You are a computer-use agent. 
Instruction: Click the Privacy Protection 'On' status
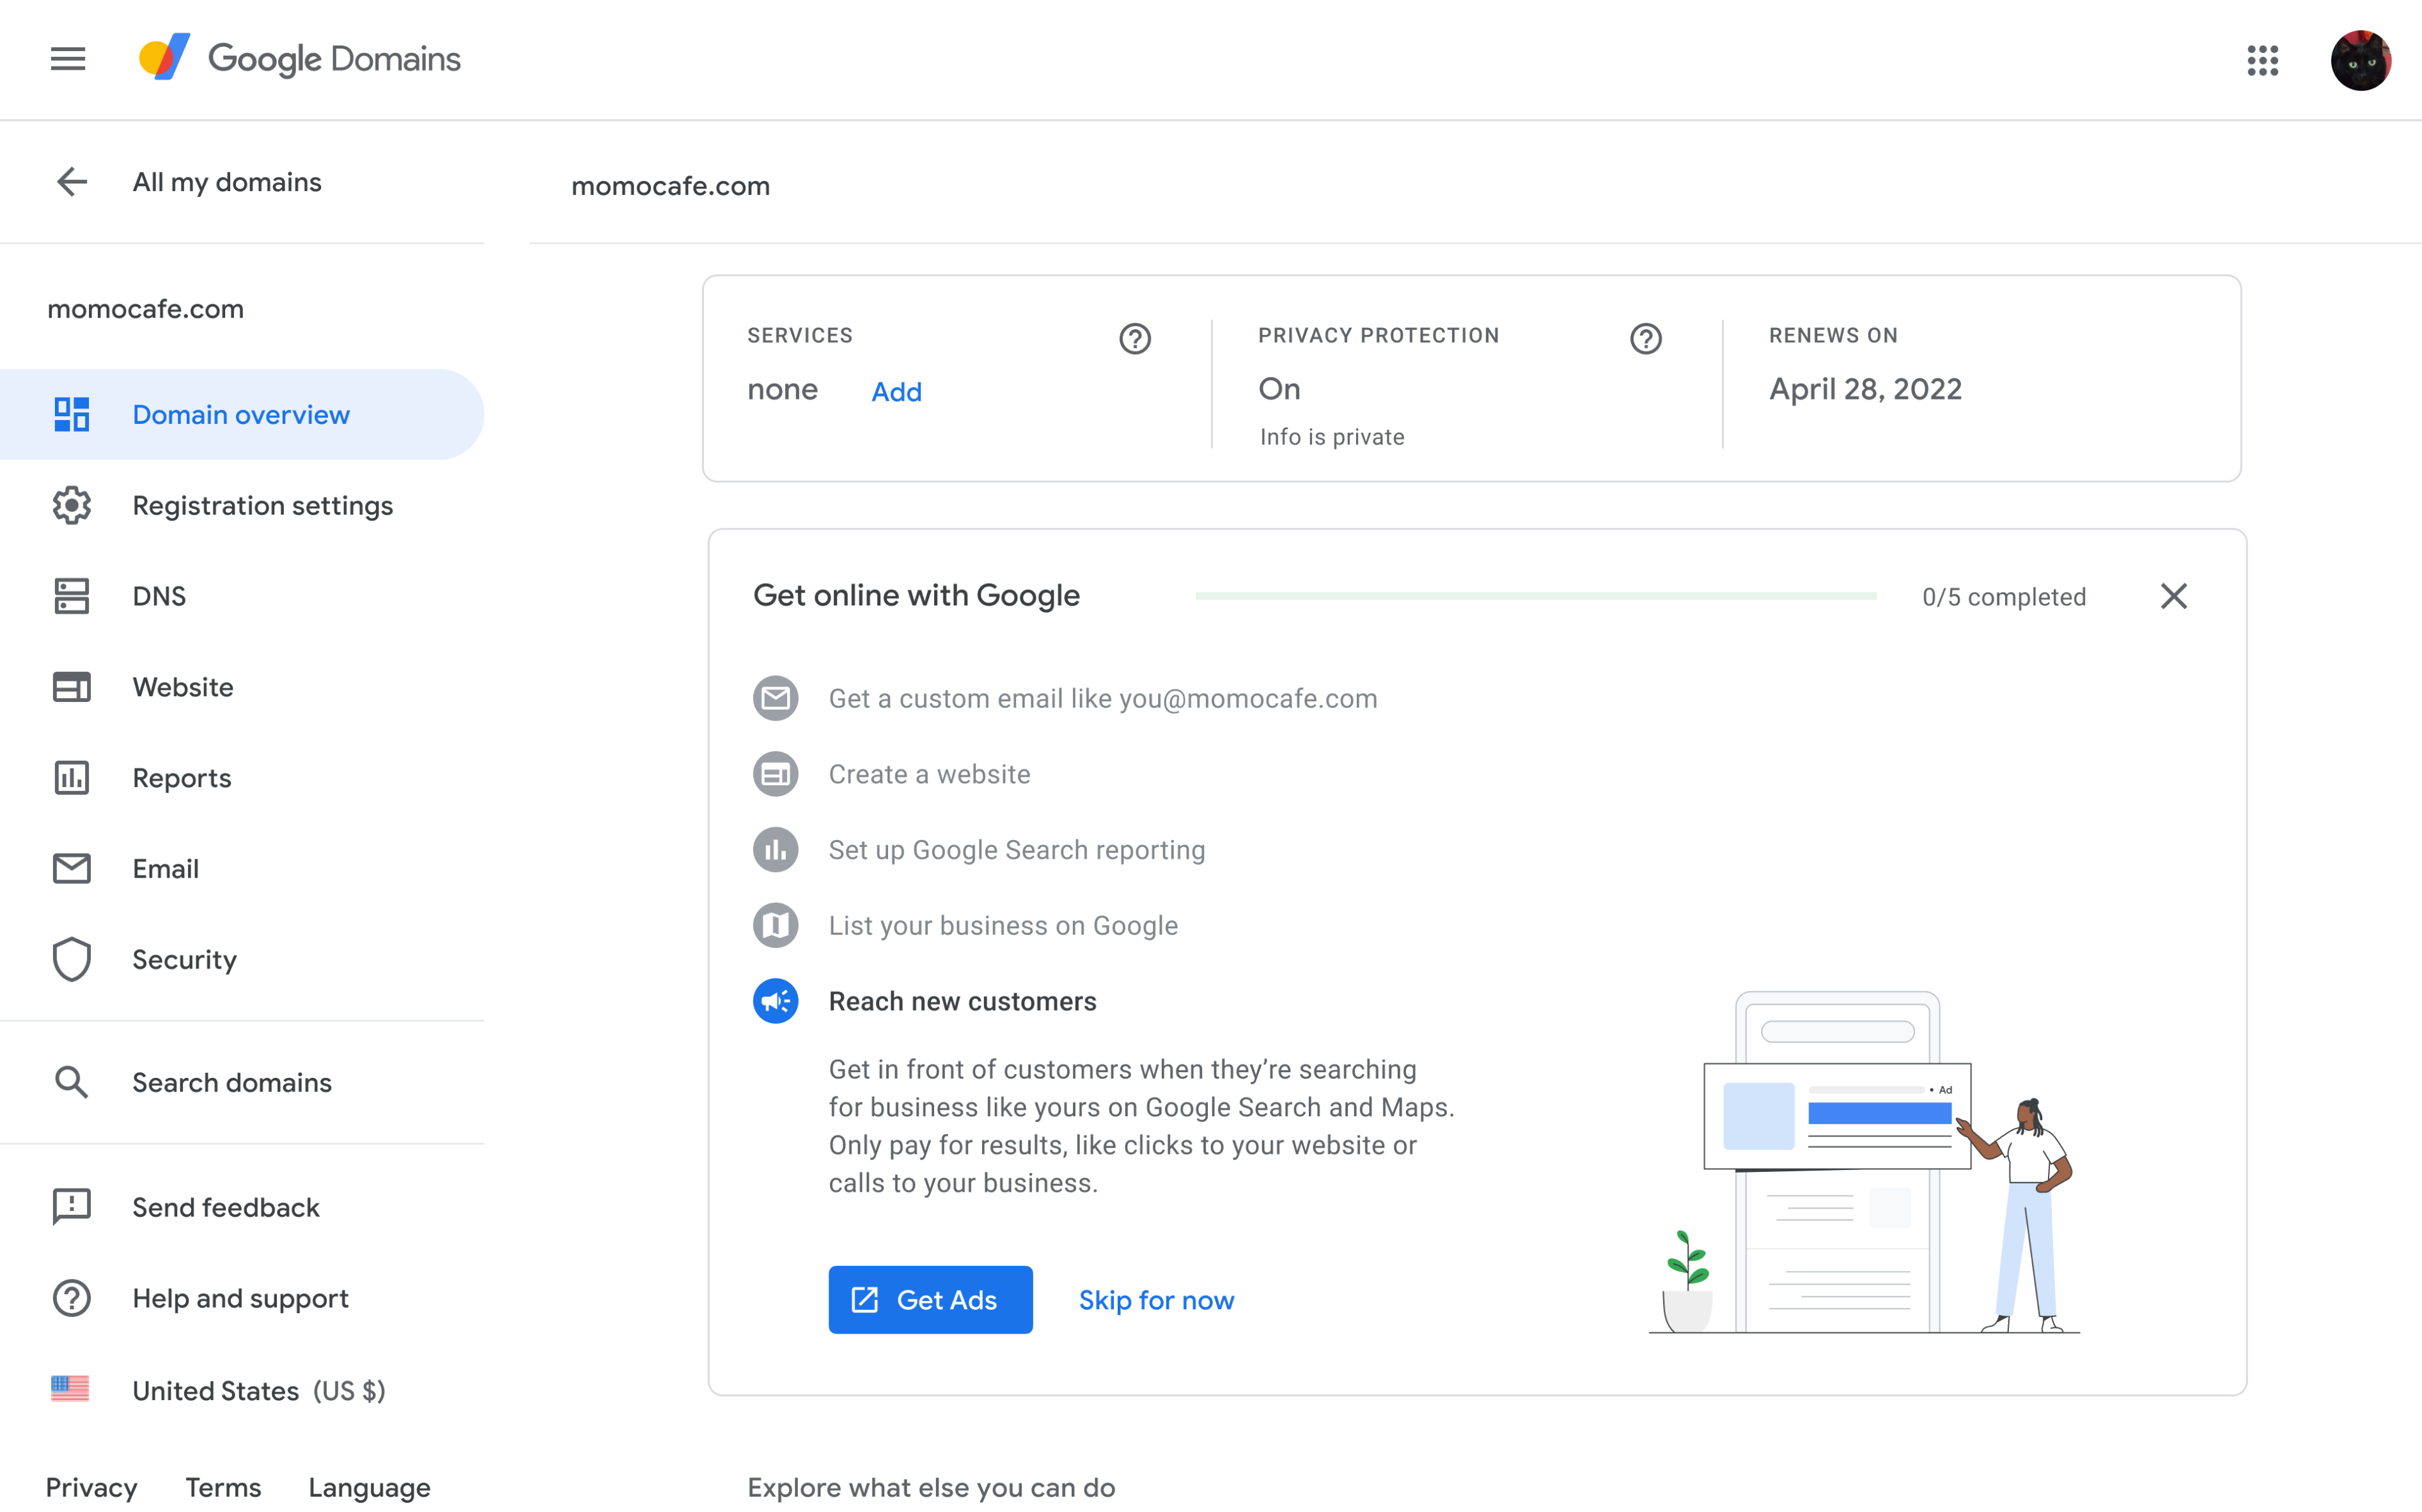point(1280,389)
